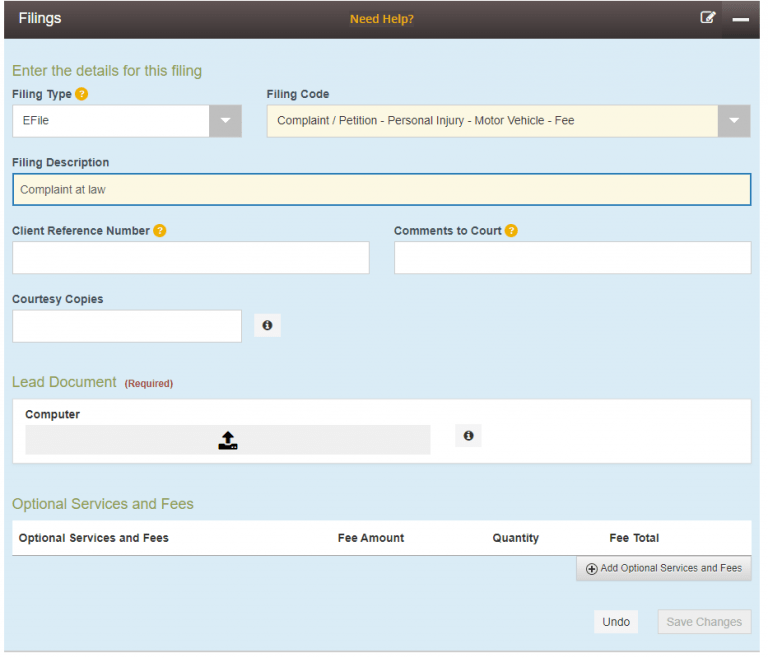Image resolution: width=768 pixels, height=658 pixels.
Task: Click the Complaint / Petition filing code box
Action: 491,121
